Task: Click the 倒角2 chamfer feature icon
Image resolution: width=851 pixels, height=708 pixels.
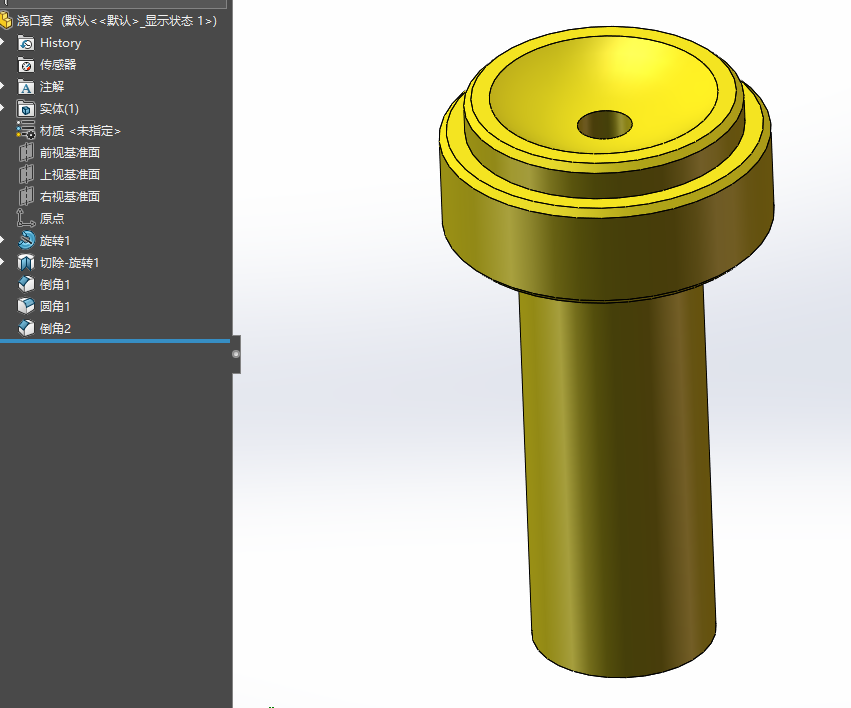Action: click(26, 328)
